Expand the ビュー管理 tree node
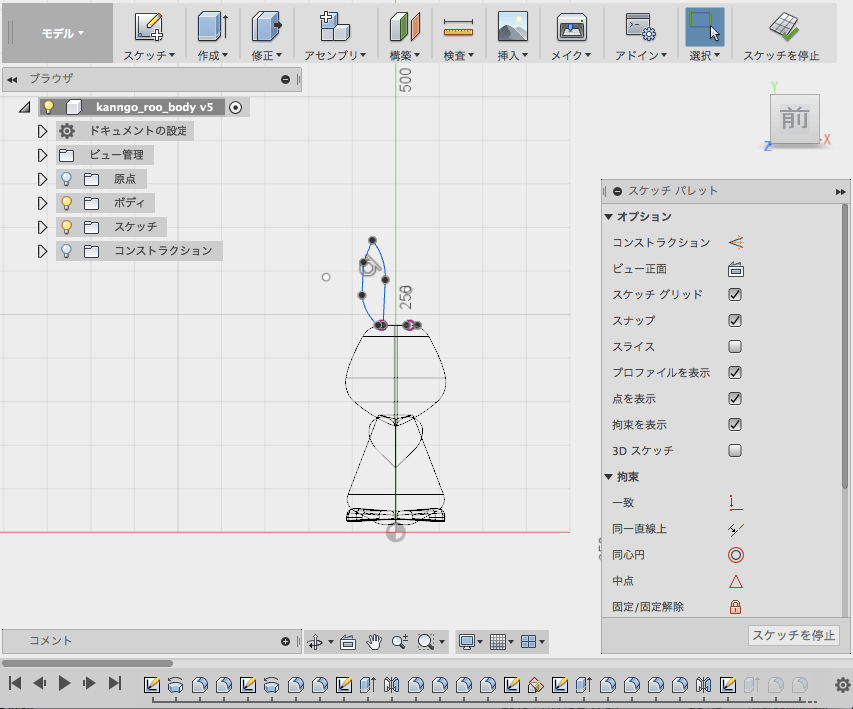Image resolution: width=853 pixels, height=709 pixels. [42, 155]
